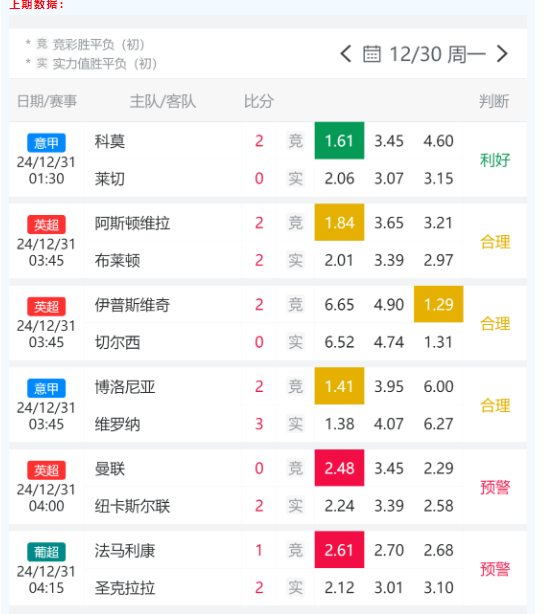This screenshot has width=547, height=614.
Task: Open team 纽卡斯尔联 details
Action: (132, 506)
